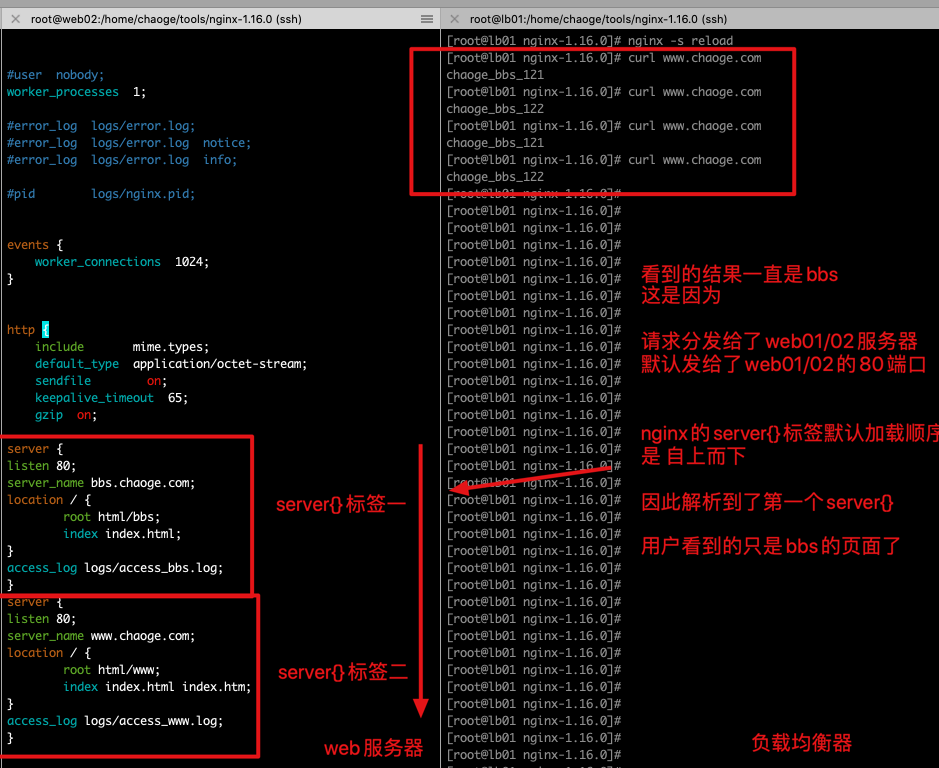Open the hamburger menu on the web02 tab
Viewport: 939px width, 768px height.
427,19
